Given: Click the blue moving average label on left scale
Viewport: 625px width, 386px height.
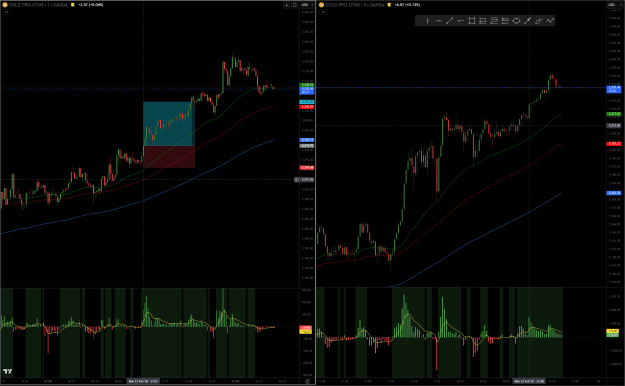Looking at the screenshot, I should tap(307, 140).
